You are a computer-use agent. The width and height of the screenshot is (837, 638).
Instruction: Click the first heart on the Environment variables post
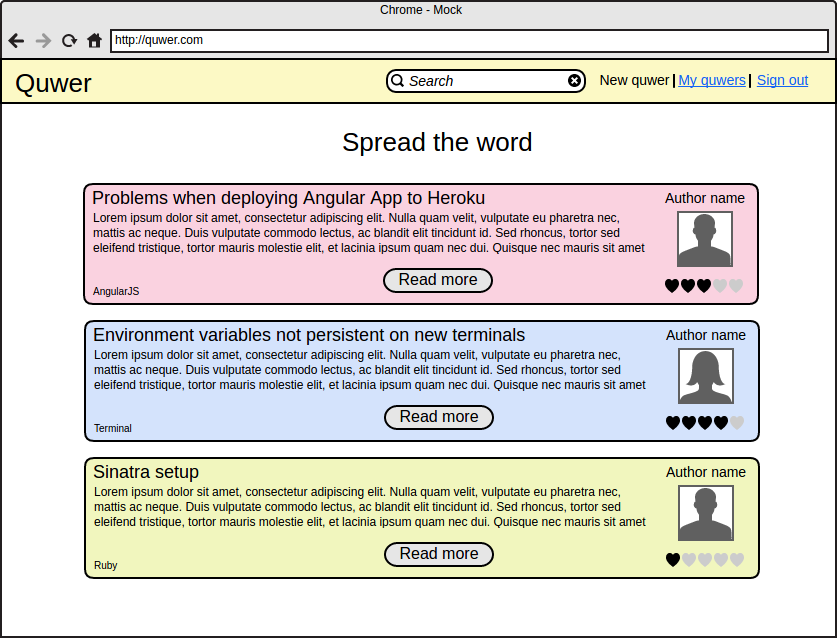point(673,423)
